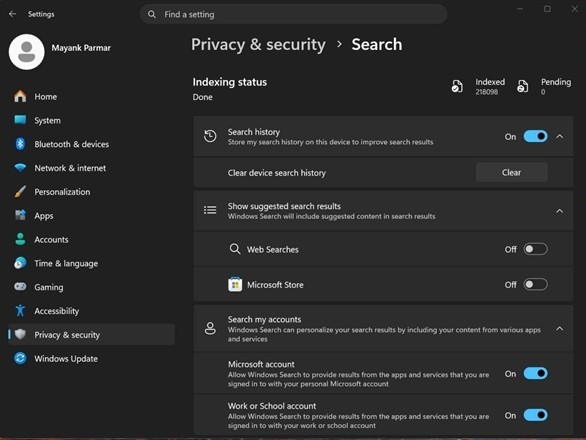Click the Accessibility figure icon
The width and height of the screenshot is (586, 440).
point(20,311)
